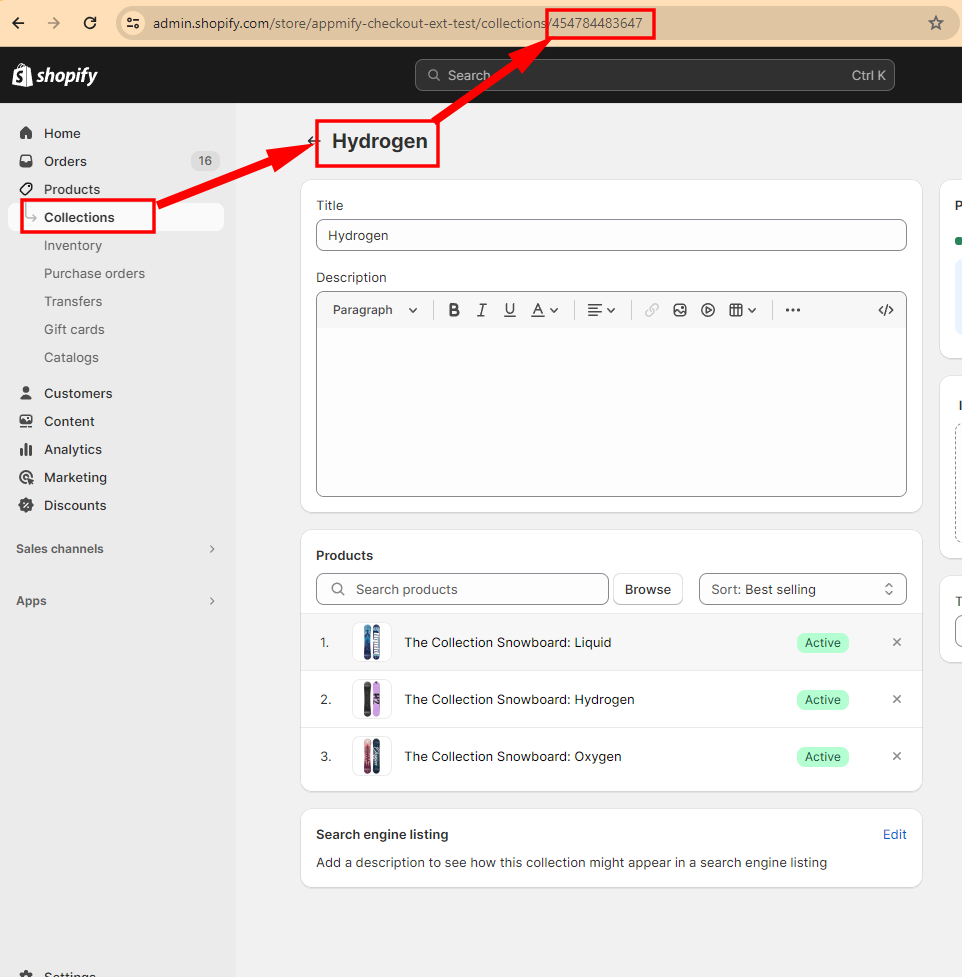The width and height of the screenshot is (962, 977).
Task: Open Inventory in the sidebar
Action: [x=73, y=245]
